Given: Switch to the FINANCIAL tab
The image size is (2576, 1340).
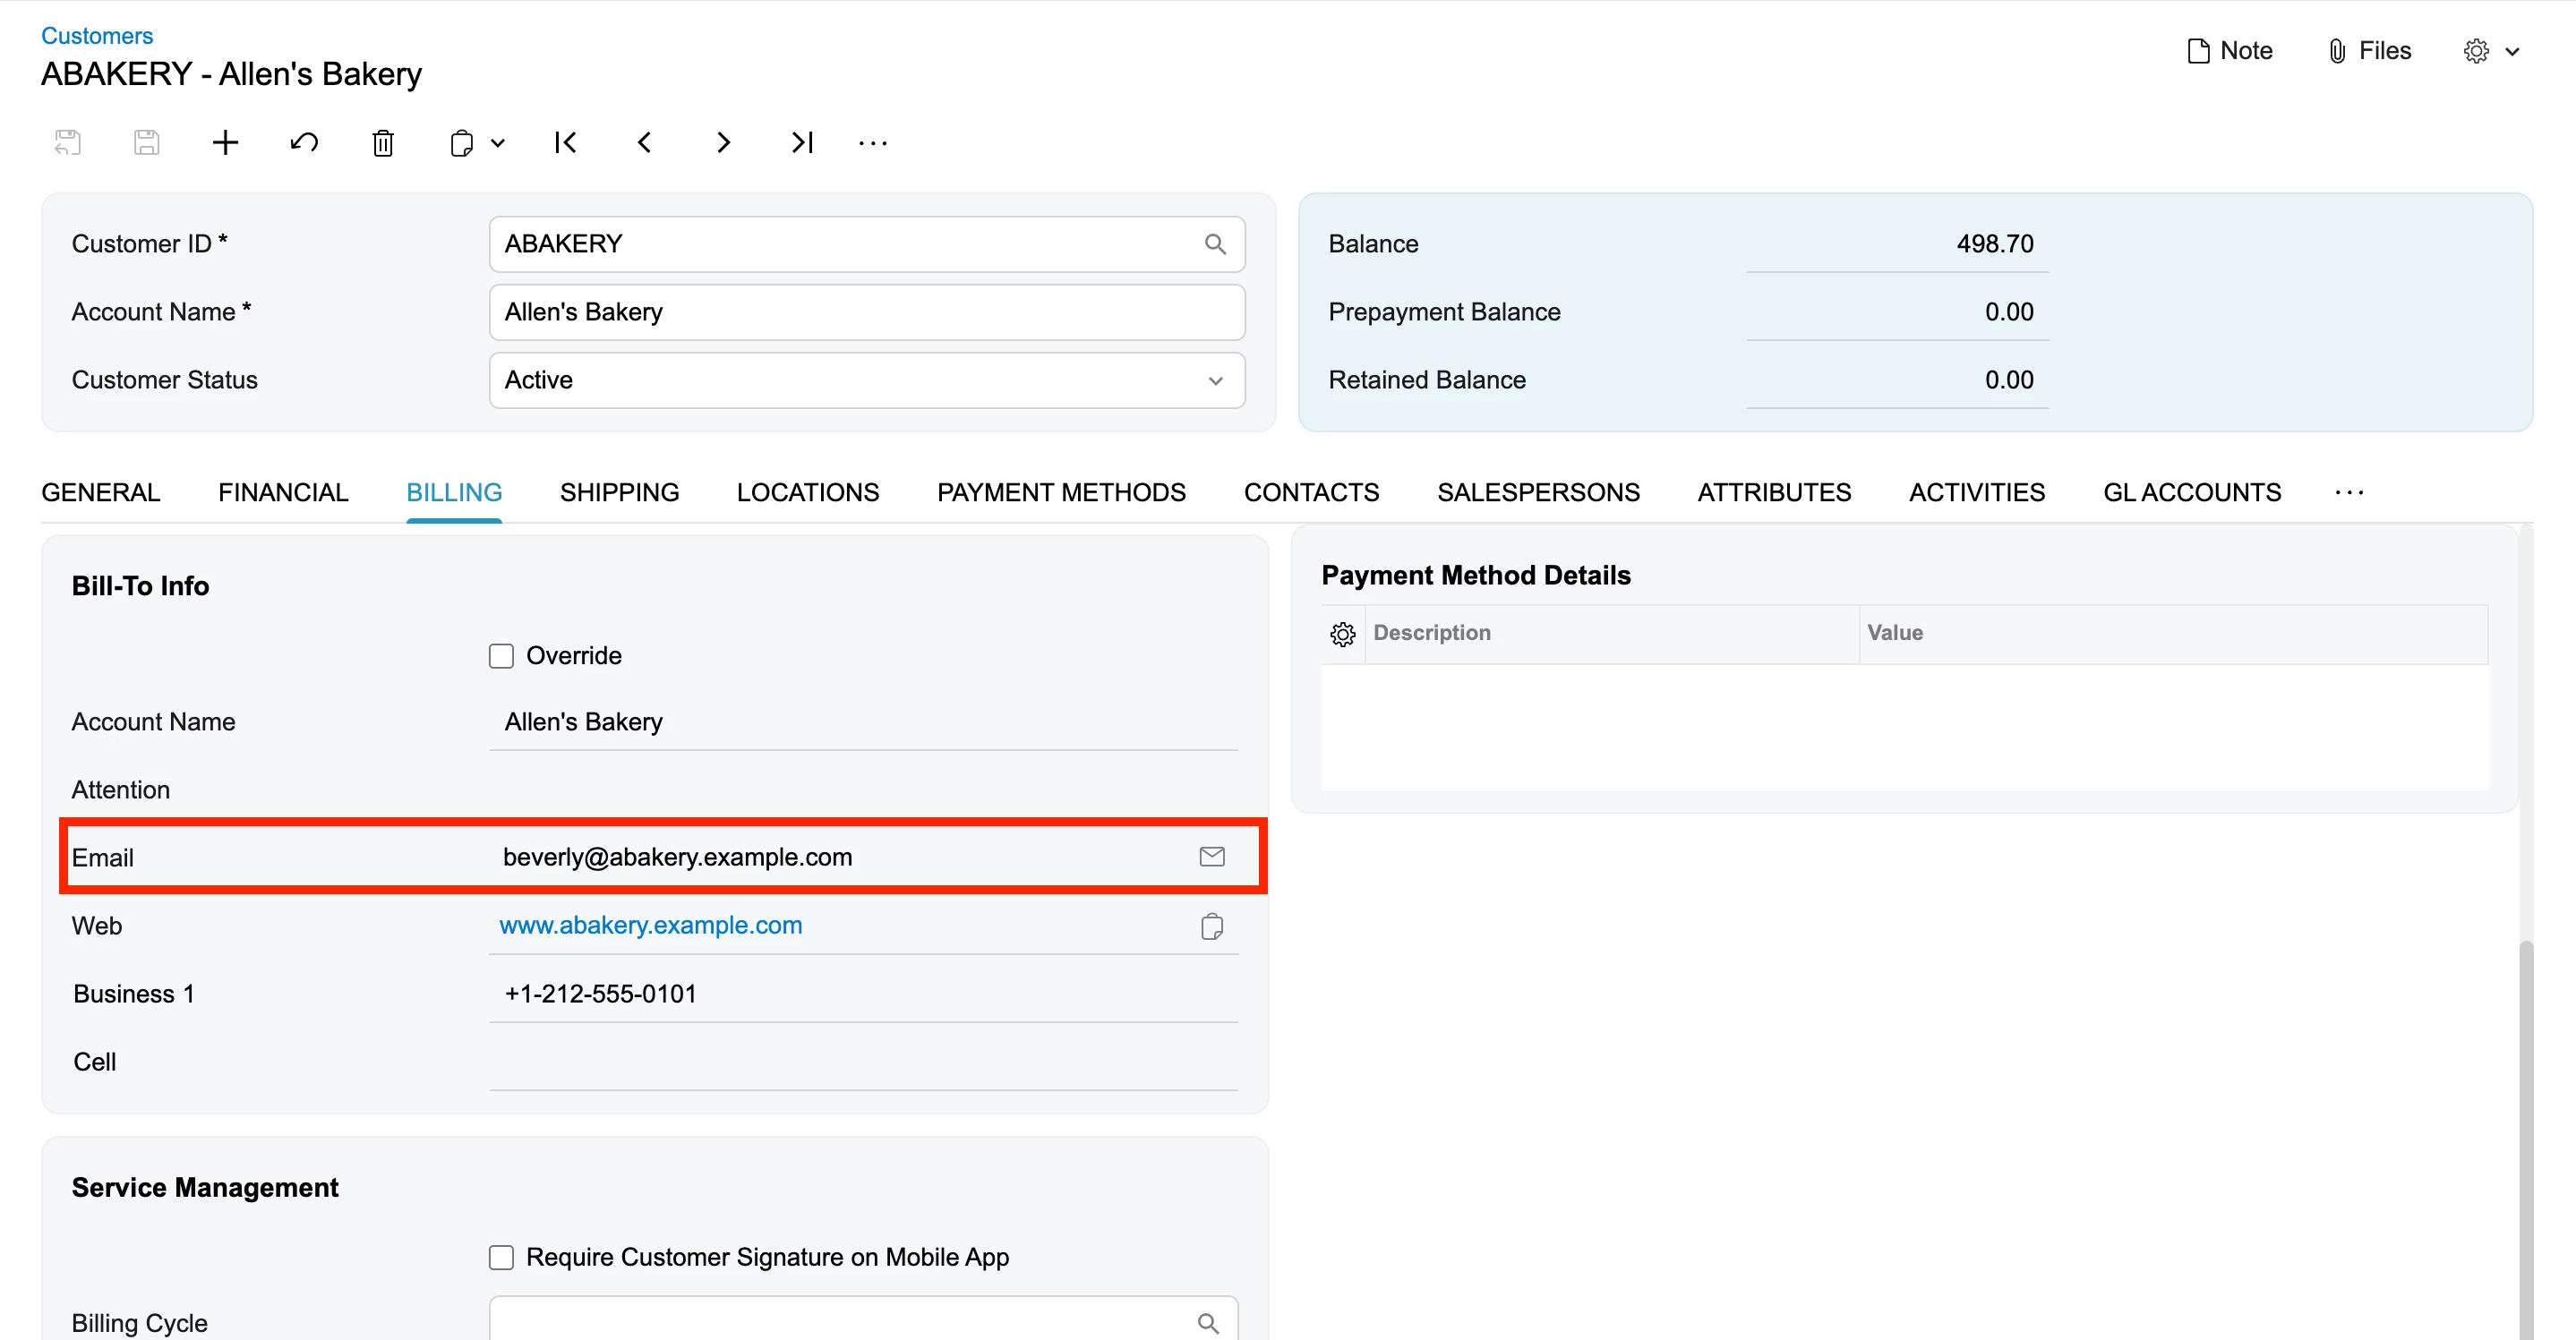Looking at the screenshot, I should [283, 492].
